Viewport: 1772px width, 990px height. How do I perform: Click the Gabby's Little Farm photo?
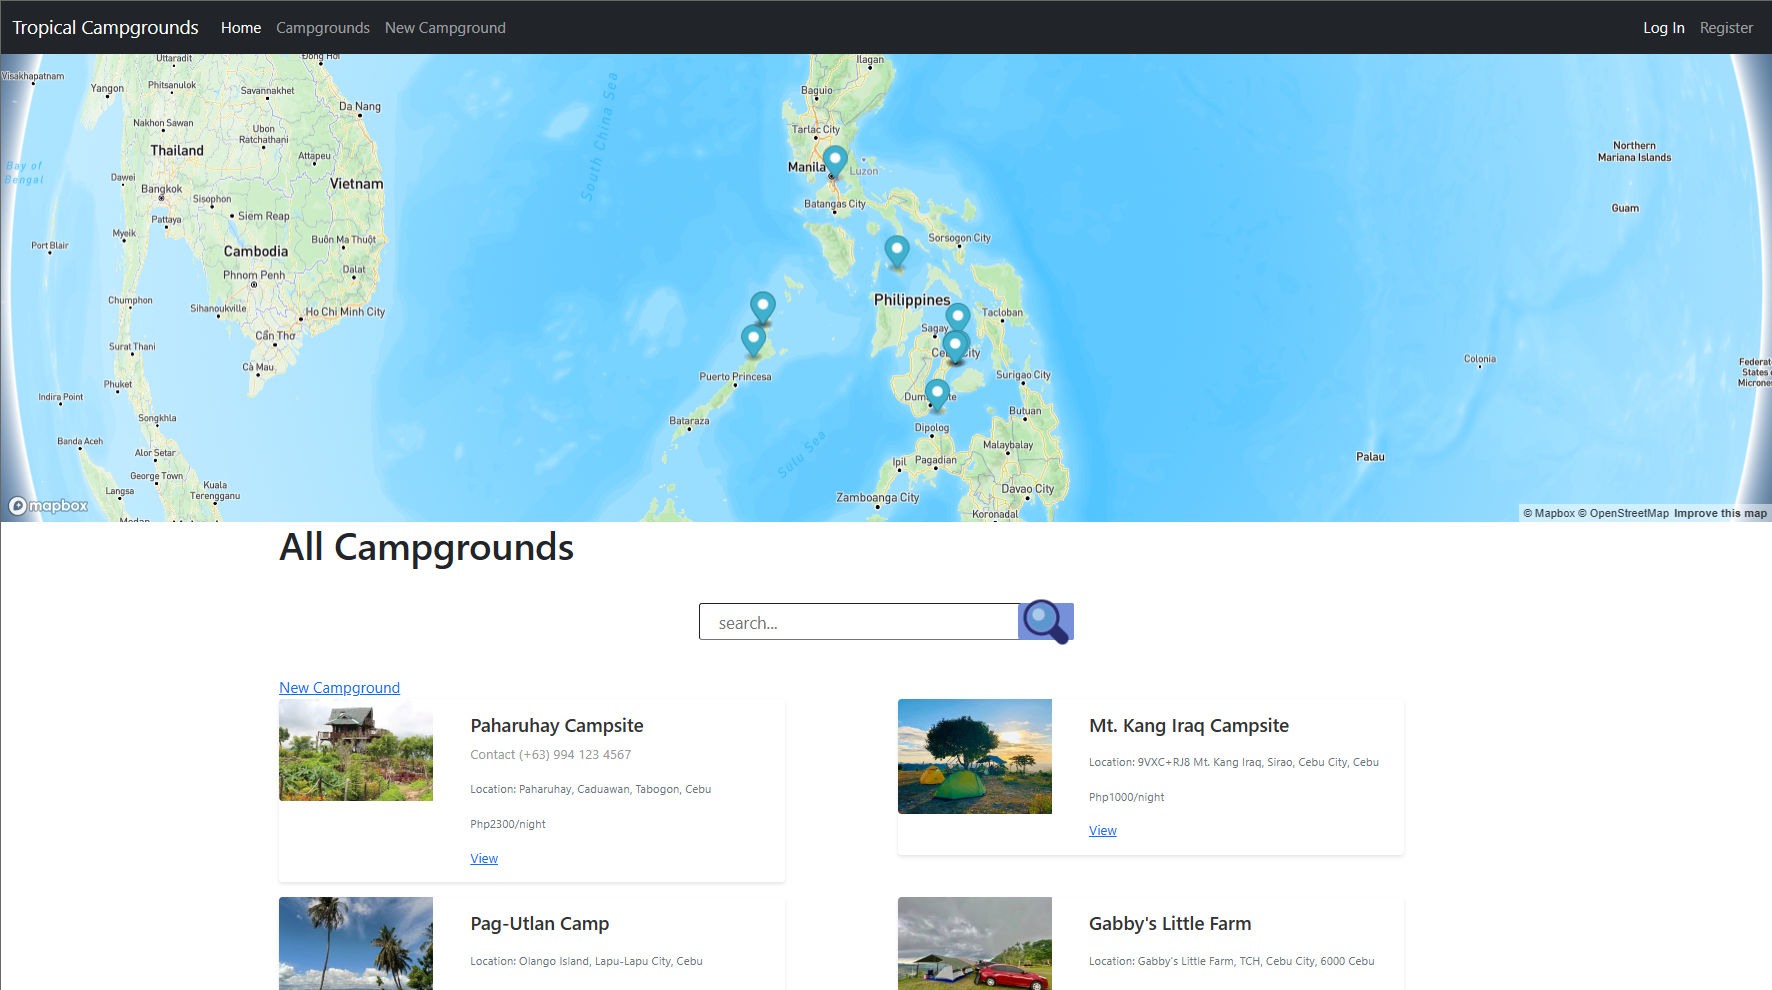(975, 943)
